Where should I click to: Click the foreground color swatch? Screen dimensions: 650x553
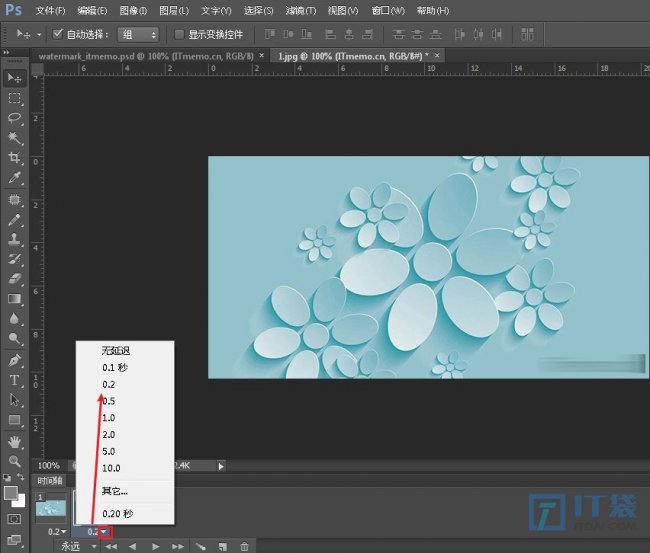point(10,493)
